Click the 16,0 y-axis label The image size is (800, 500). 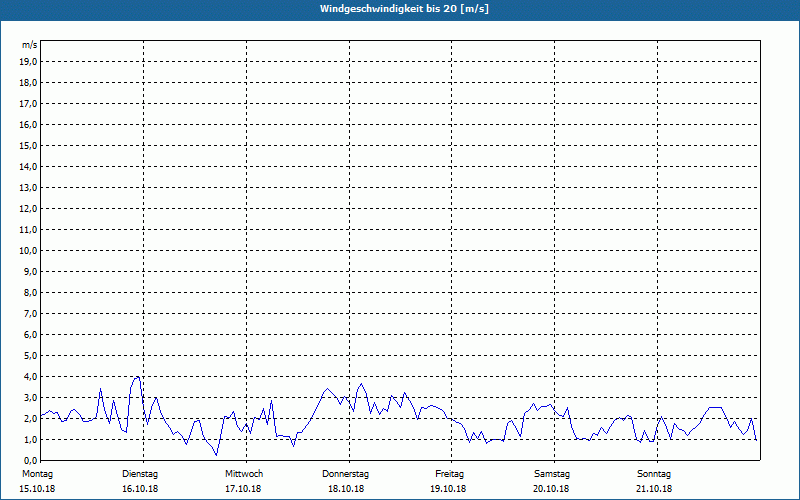tap(28, 124)
